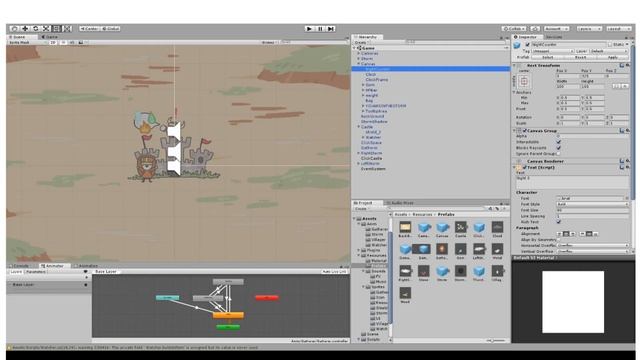The height and width of the screenshot is (360, 640).
Task: Collapse the Castle object in Hierarchy
Action: click(359, 127)
